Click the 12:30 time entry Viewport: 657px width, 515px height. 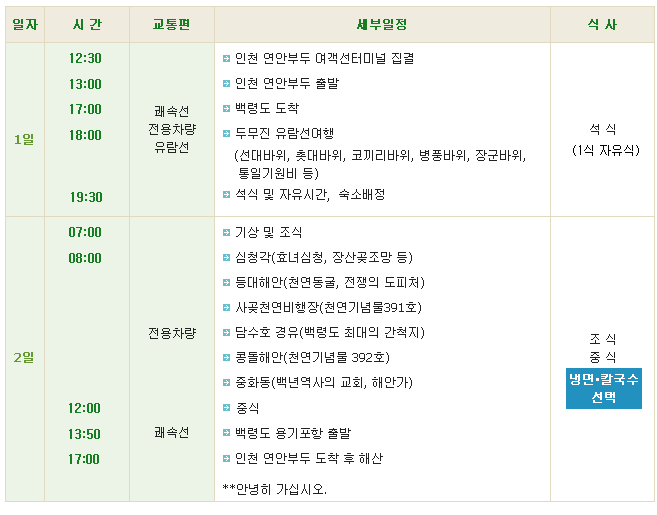click(x=85, y=58)
